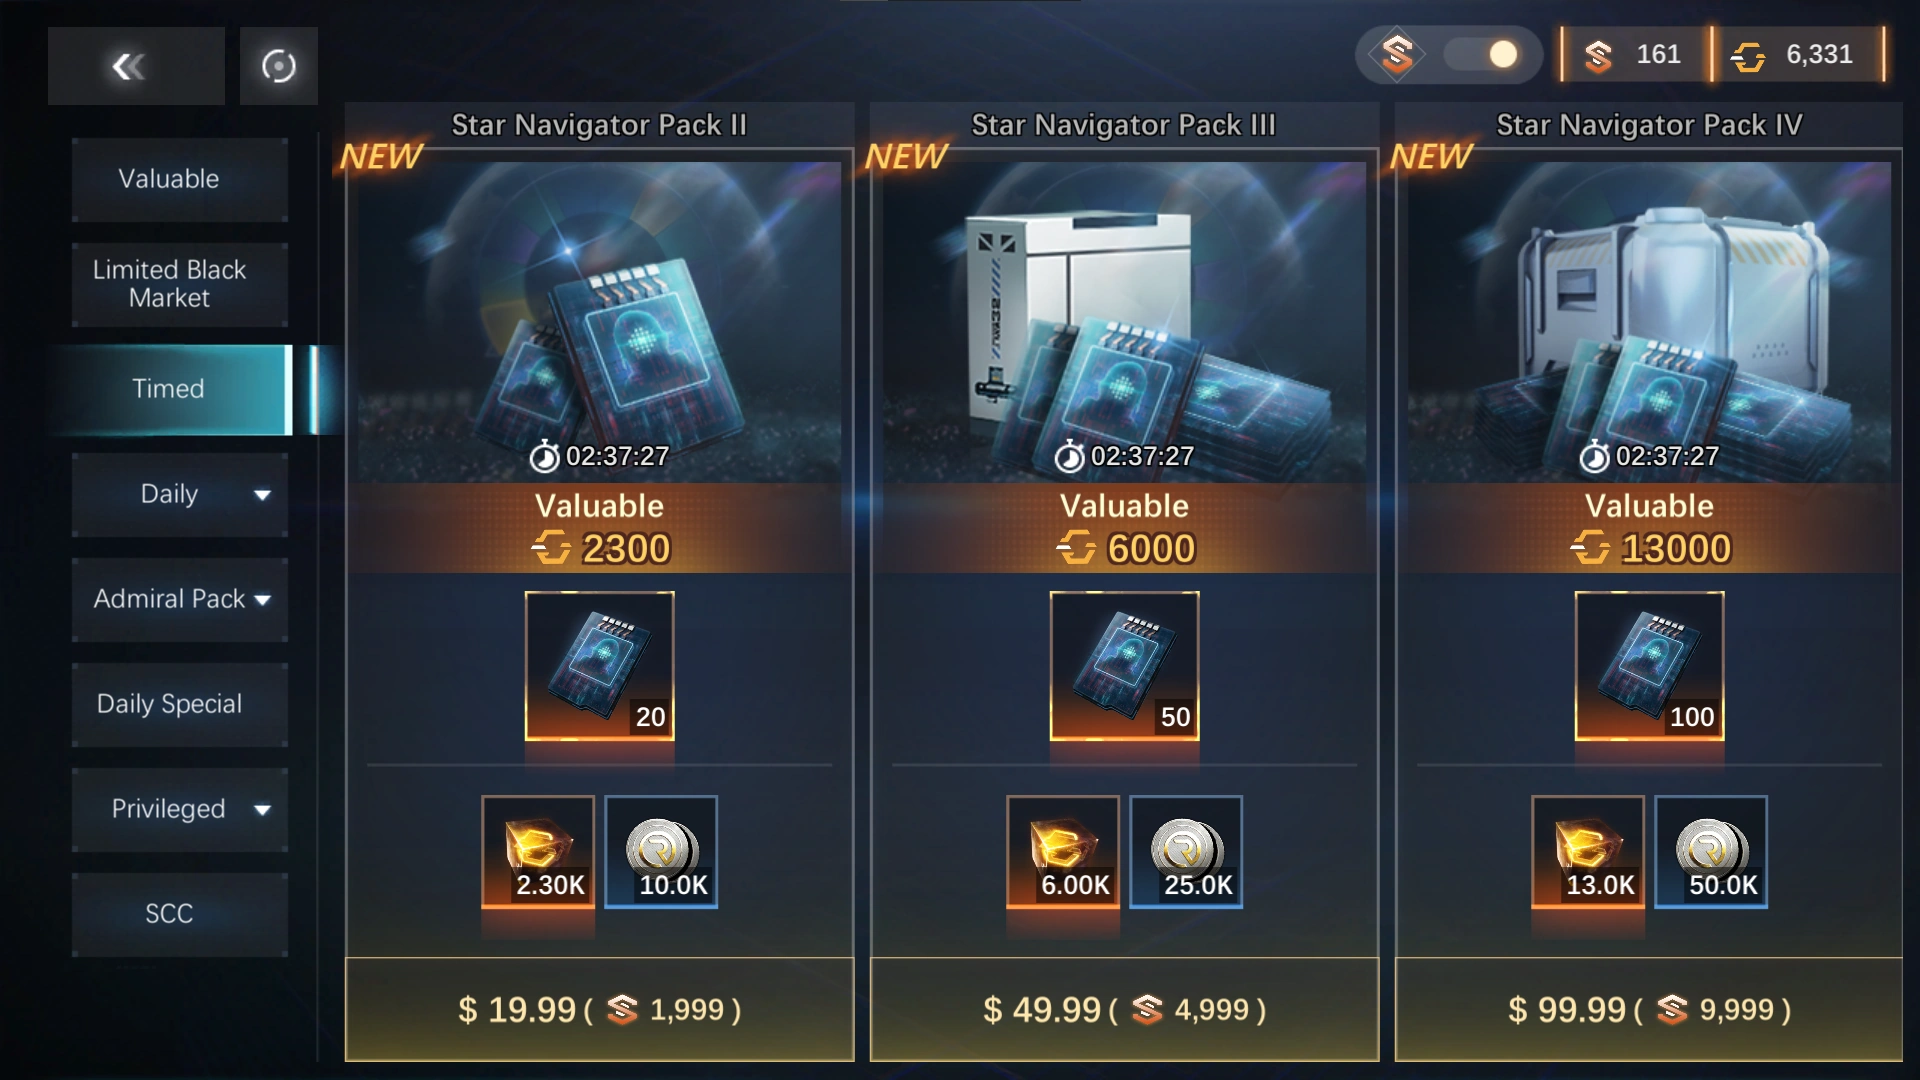Expand the Privileged category dropdown
Screen dimensions: 1920x1080
point(262,810)
